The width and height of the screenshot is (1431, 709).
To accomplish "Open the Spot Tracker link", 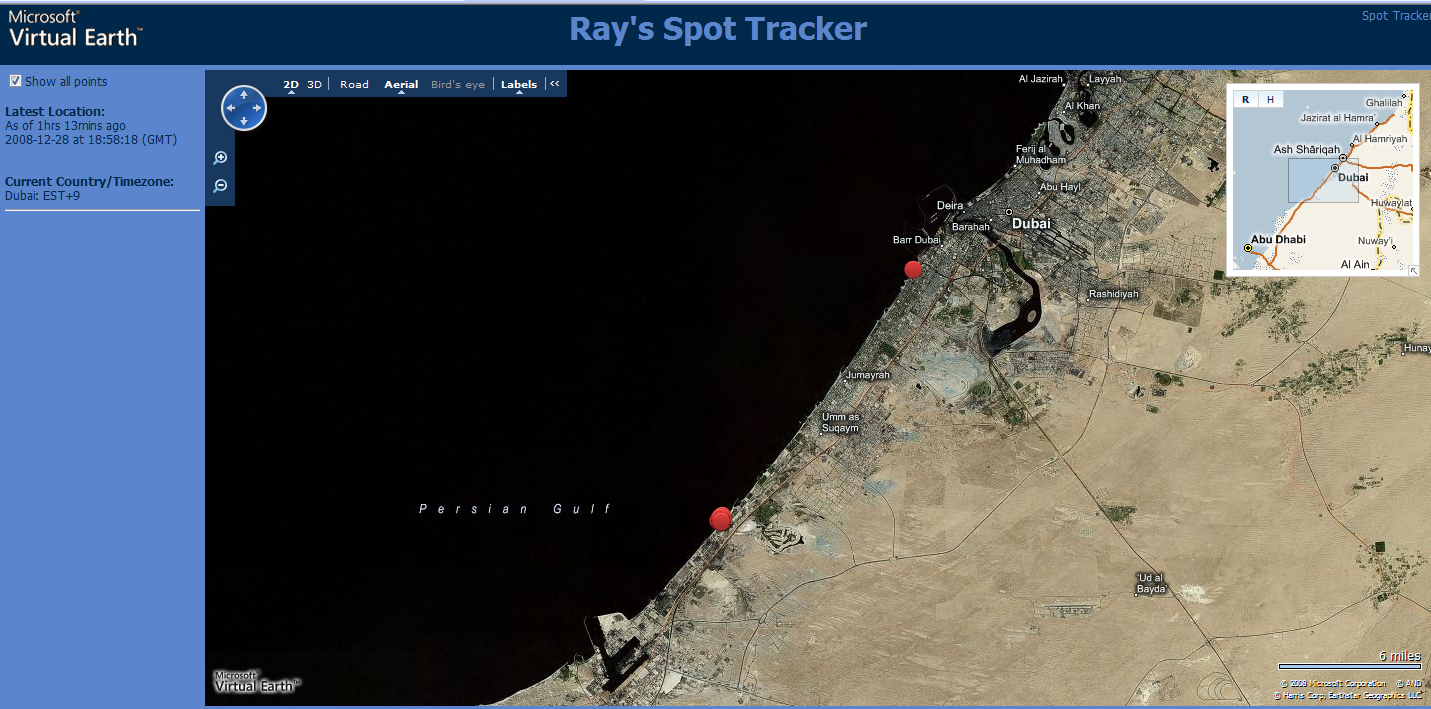I will tap(1396, 15).
